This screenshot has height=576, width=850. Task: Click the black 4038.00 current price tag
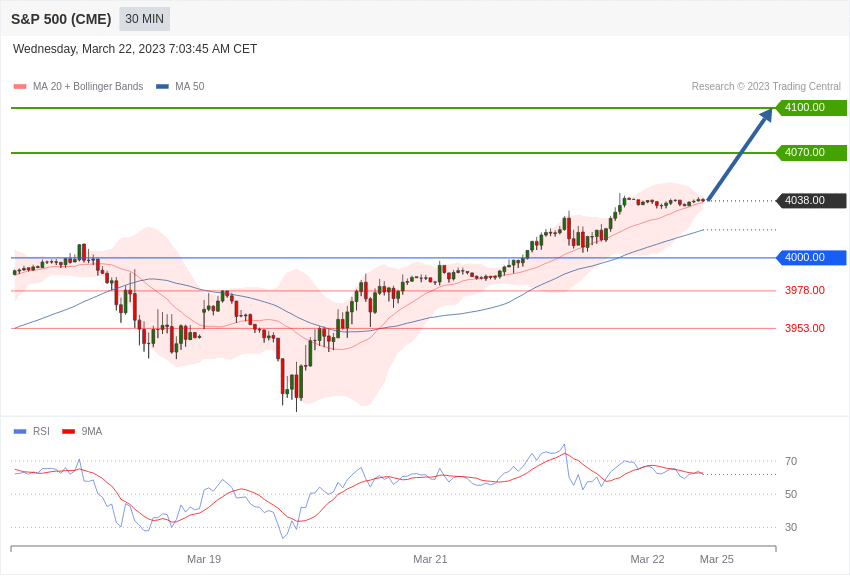tap(811, 201)
